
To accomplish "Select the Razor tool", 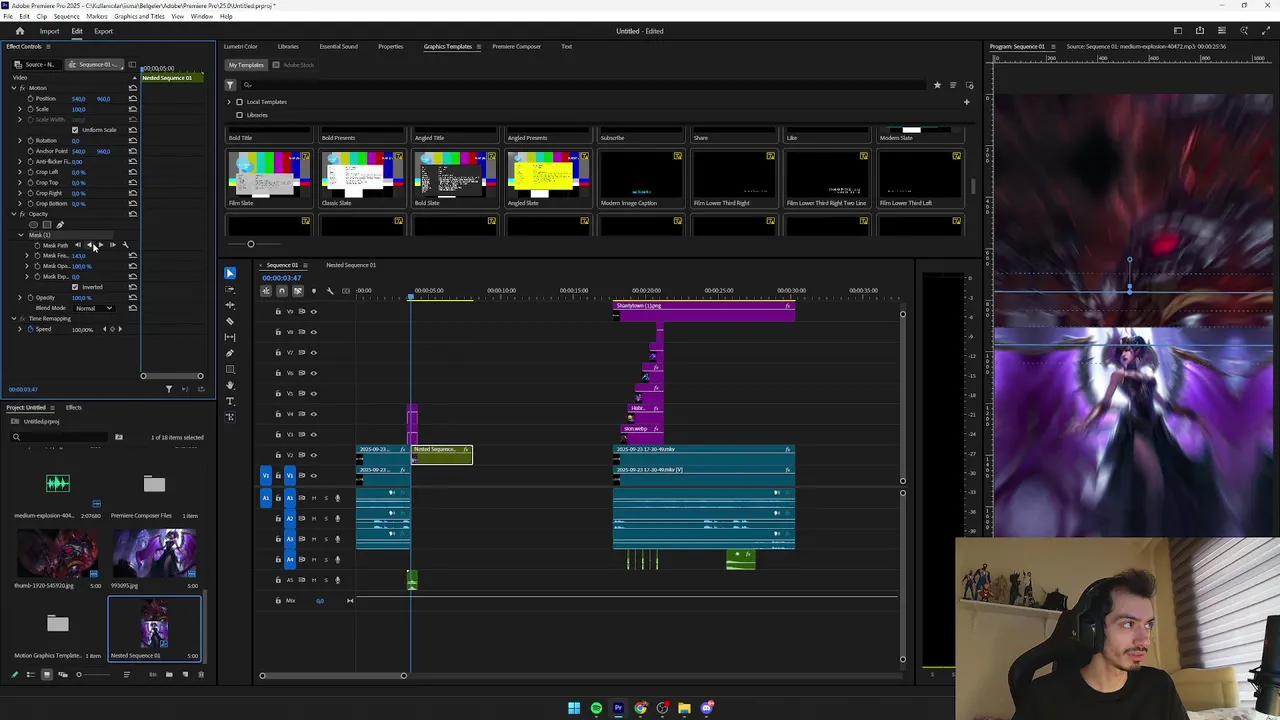I will (230, 321).
